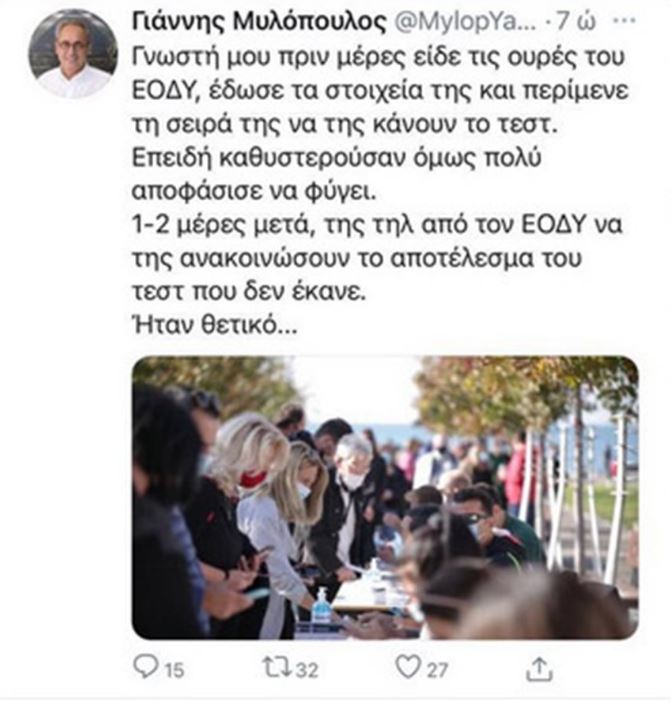Click the display name Γιάννης Μυλόπουλος
The height and width of the screenshot is (721, 671).
259,22
